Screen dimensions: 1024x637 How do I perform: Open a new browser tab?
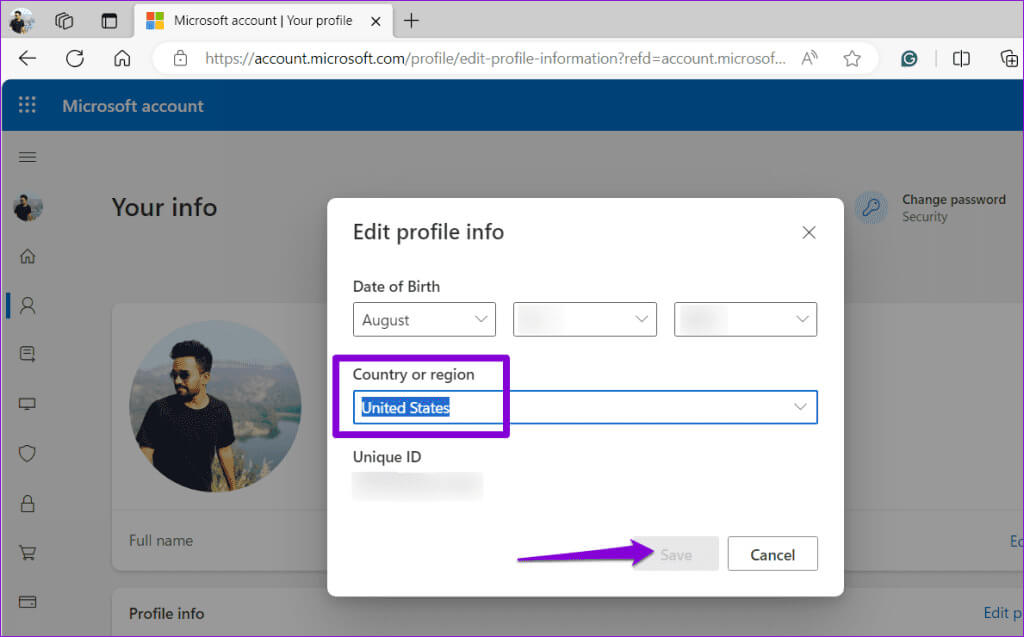coord(411,21)
